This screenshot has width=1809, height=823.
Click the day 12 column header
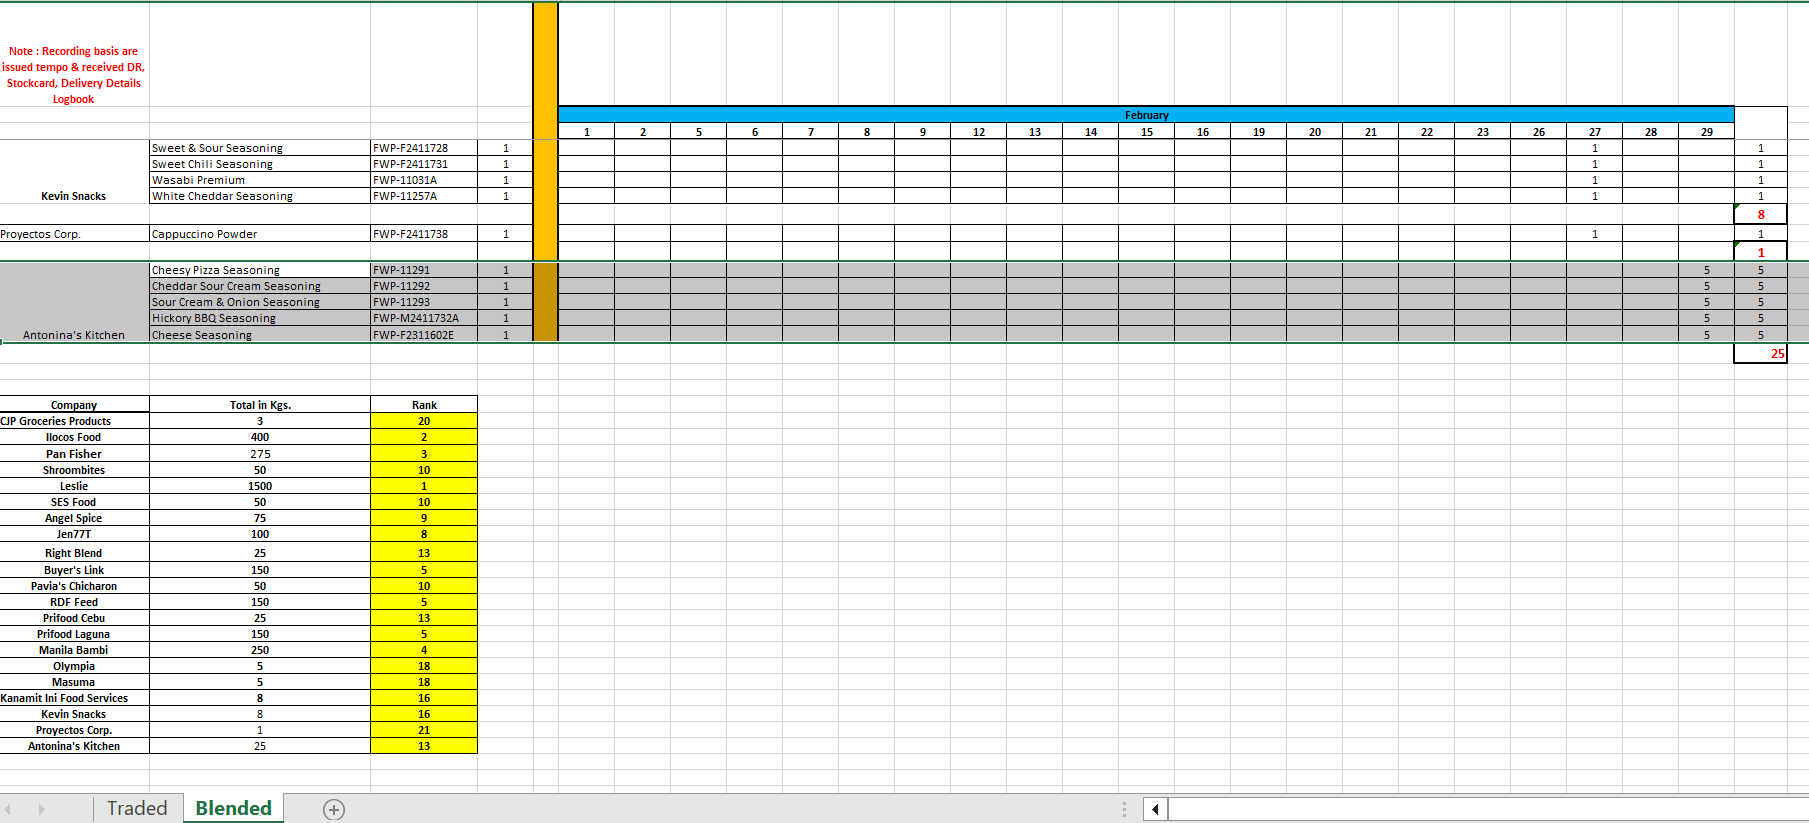(x=979, y=132)
